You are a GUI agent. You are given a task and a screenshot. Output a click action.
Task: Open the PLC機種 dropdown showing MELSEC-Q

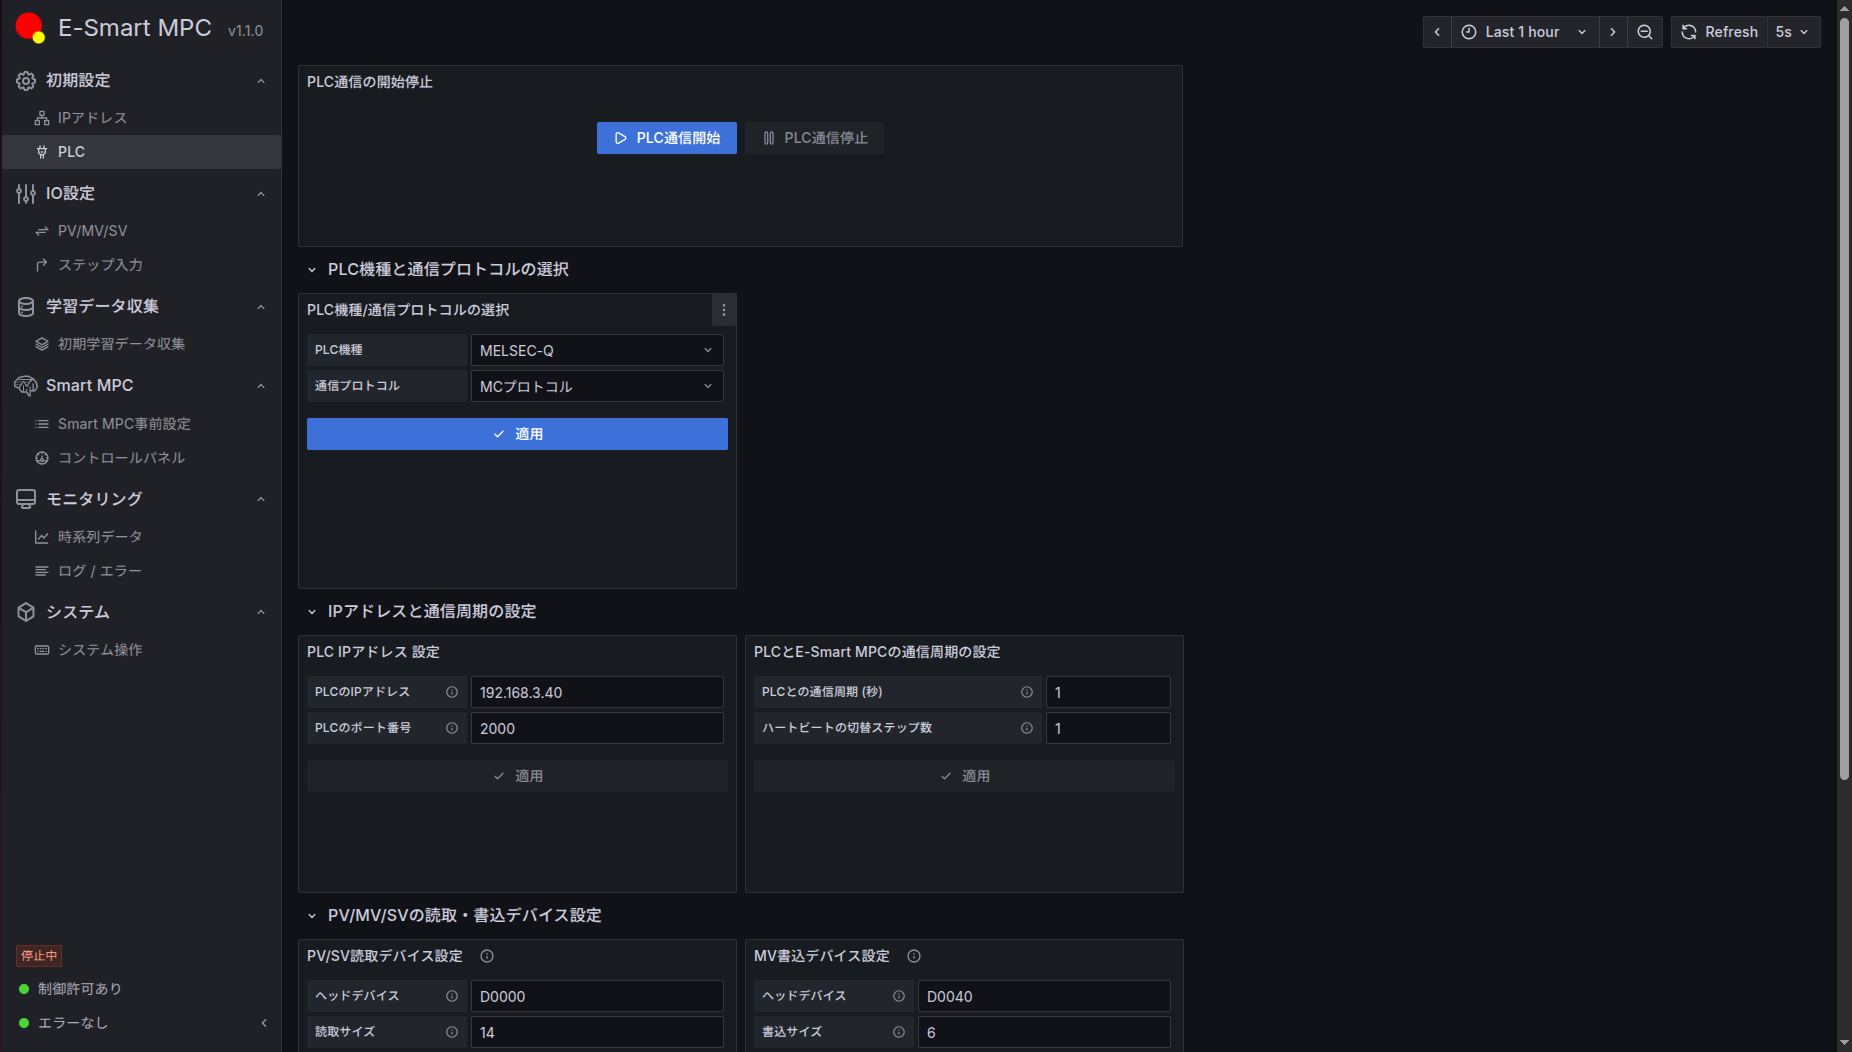(597, 350)
